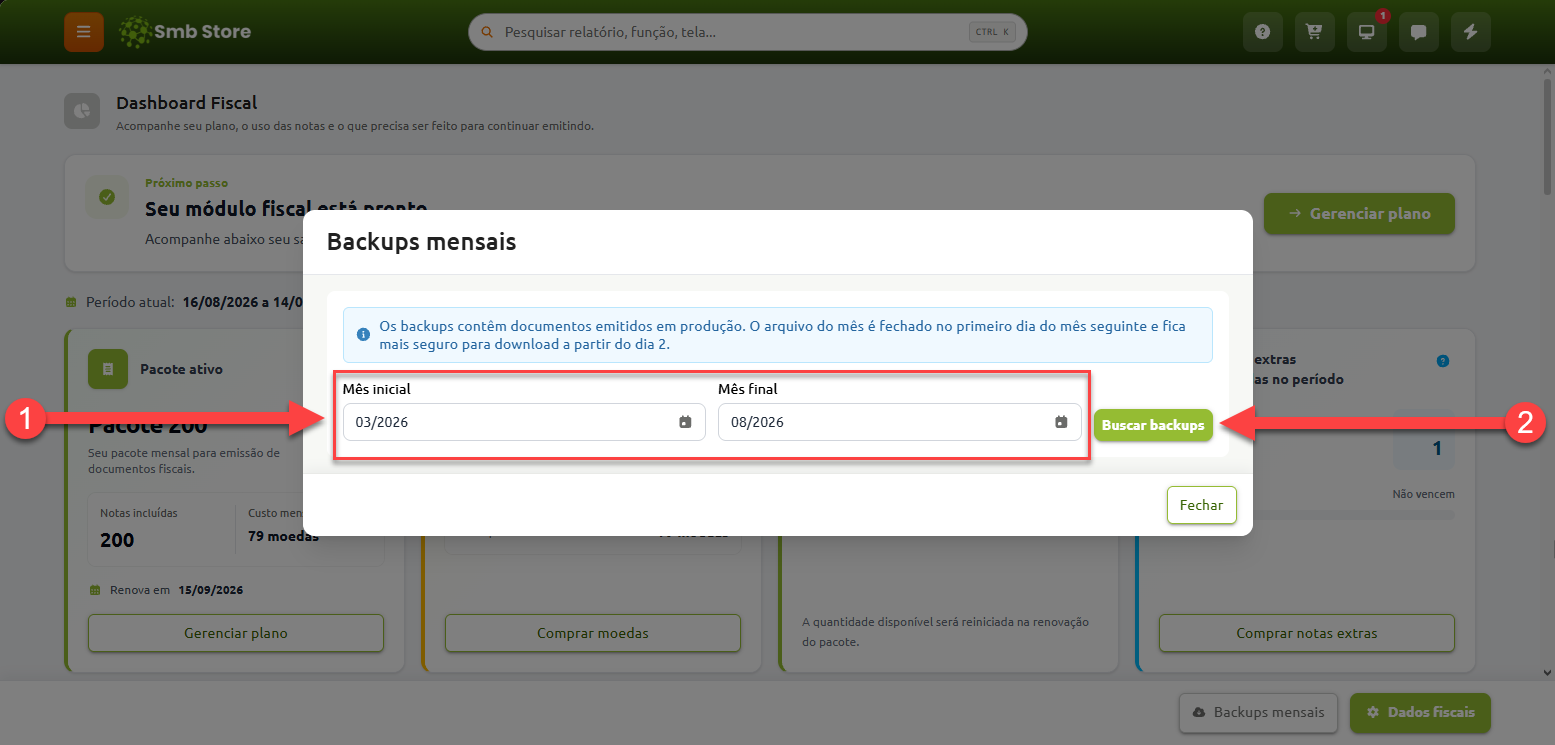This screenshot has width=1555, height=745.
Task: Click Comprar moedas button
Action: (593, 633)
